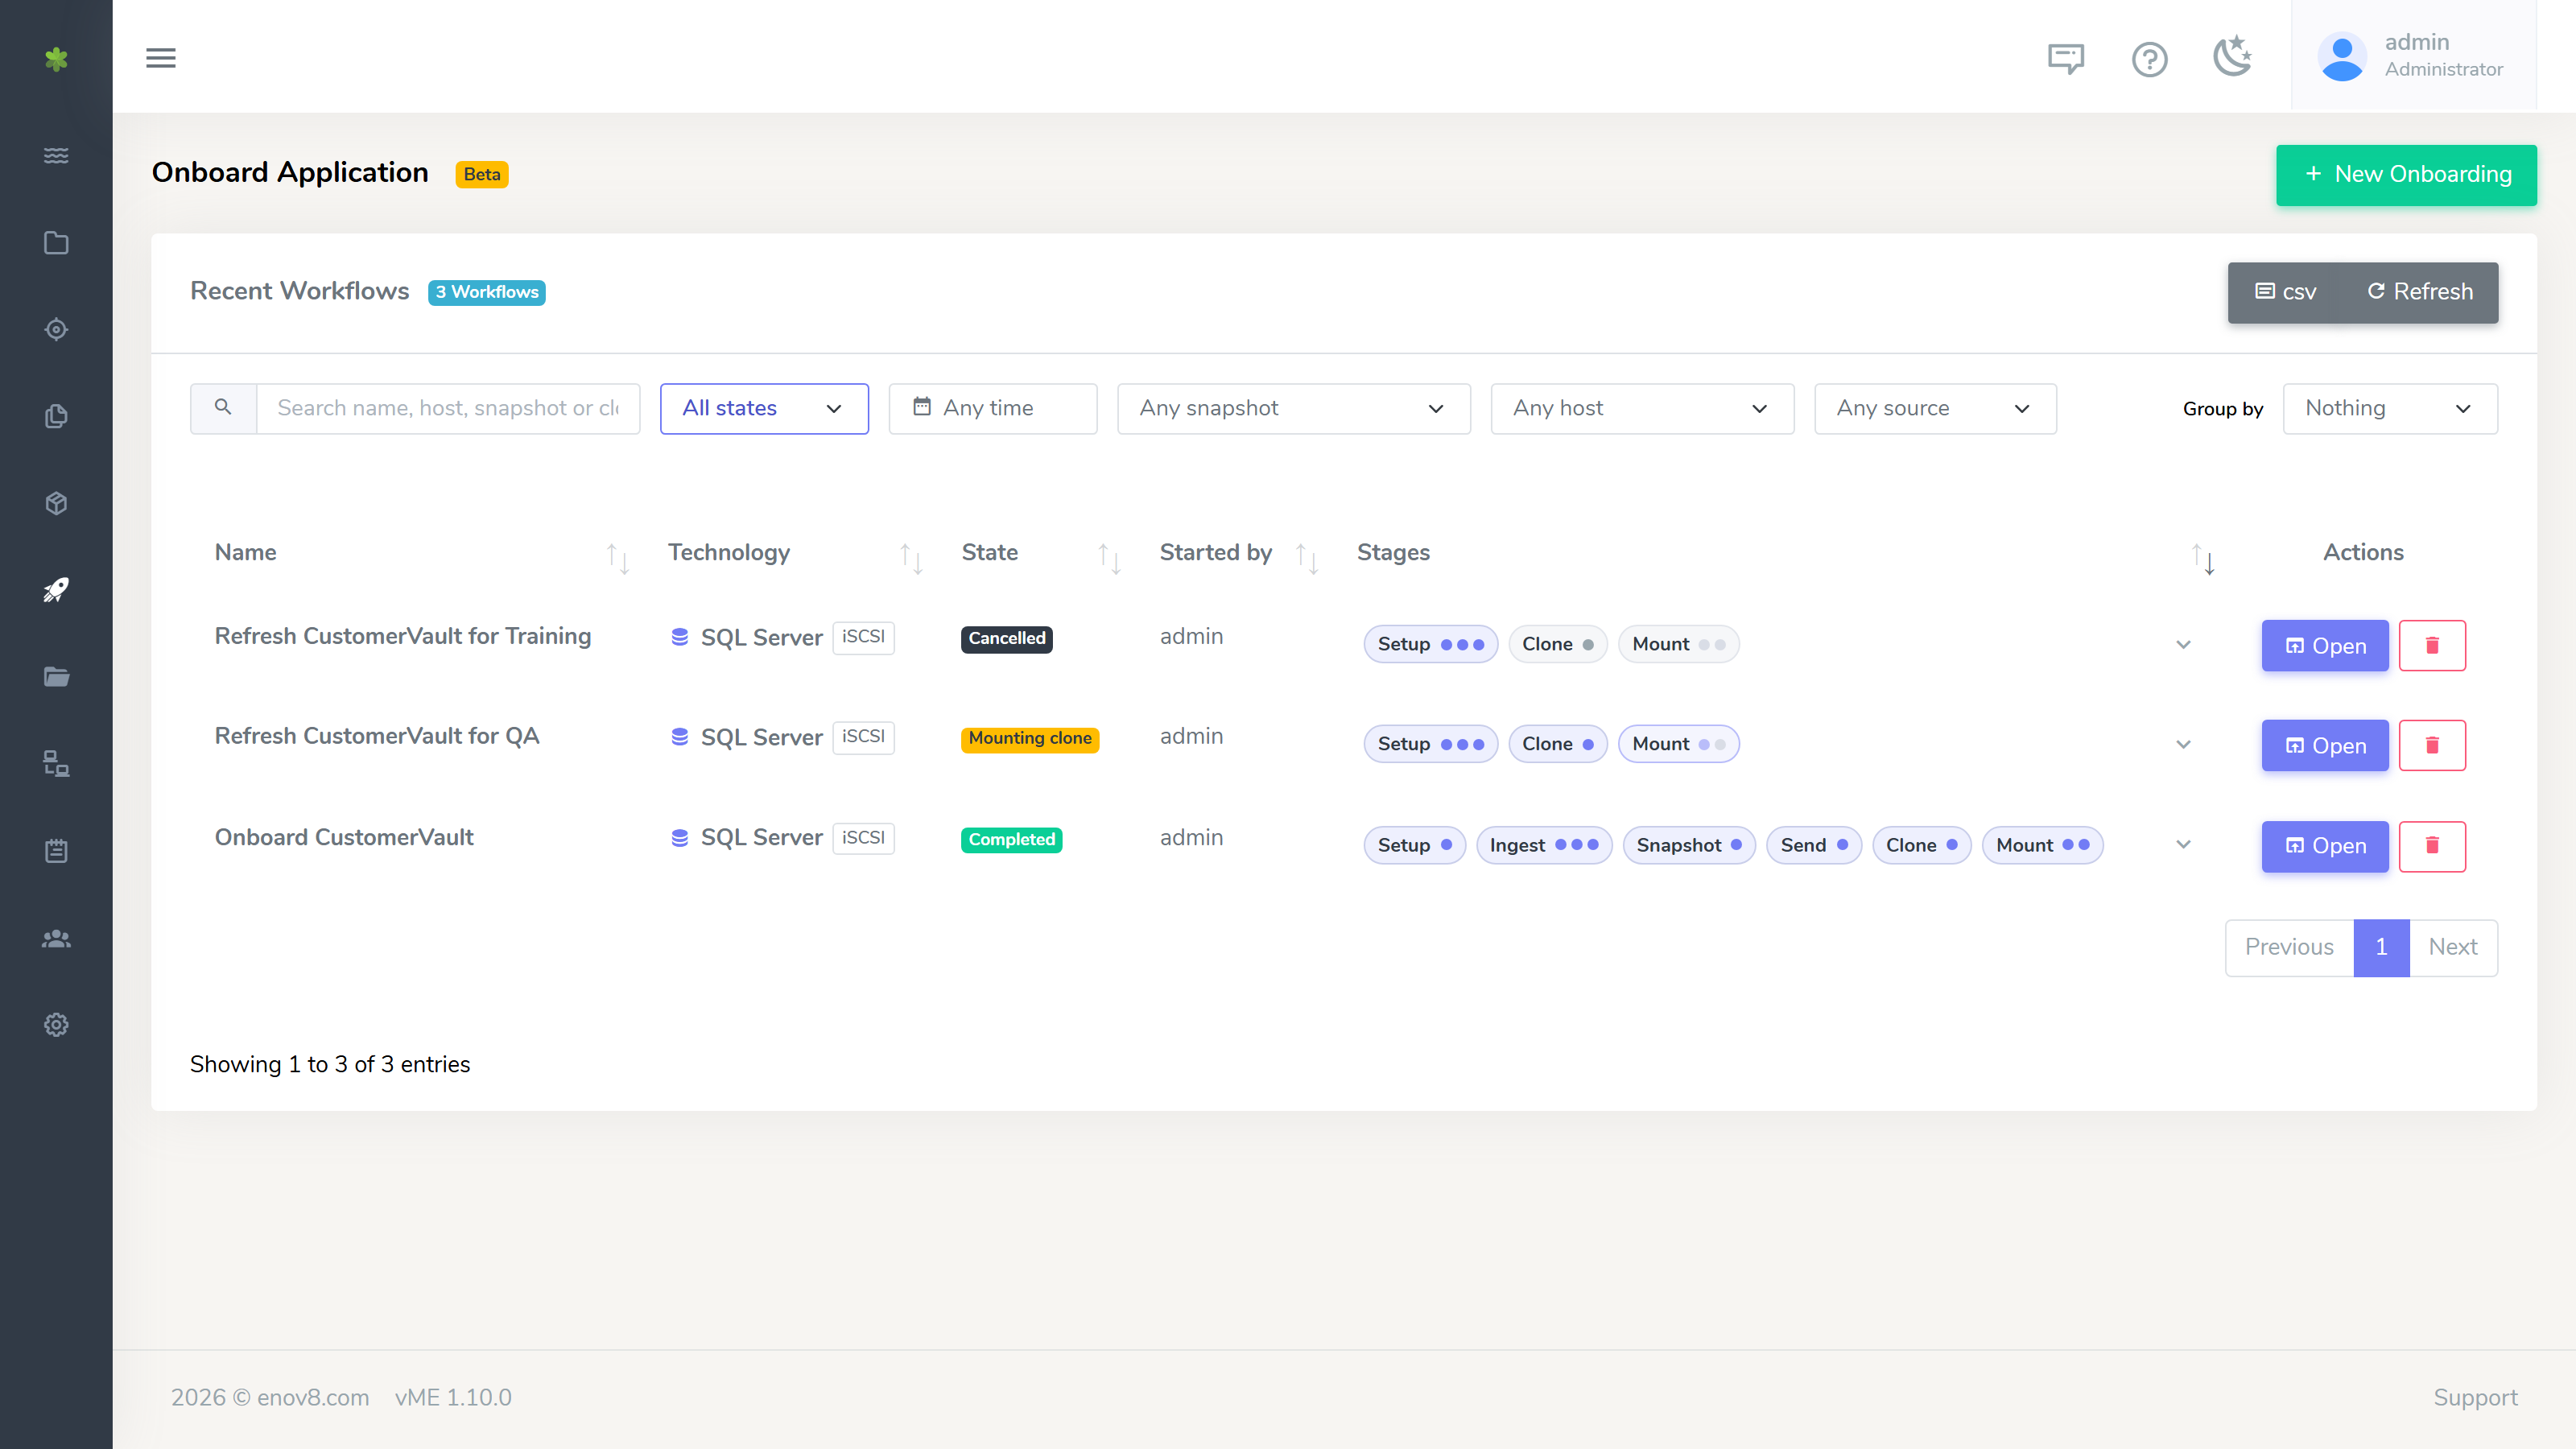Open the Any time date filter
The image size is (2576, 1449).
click(x=992, y=408)
